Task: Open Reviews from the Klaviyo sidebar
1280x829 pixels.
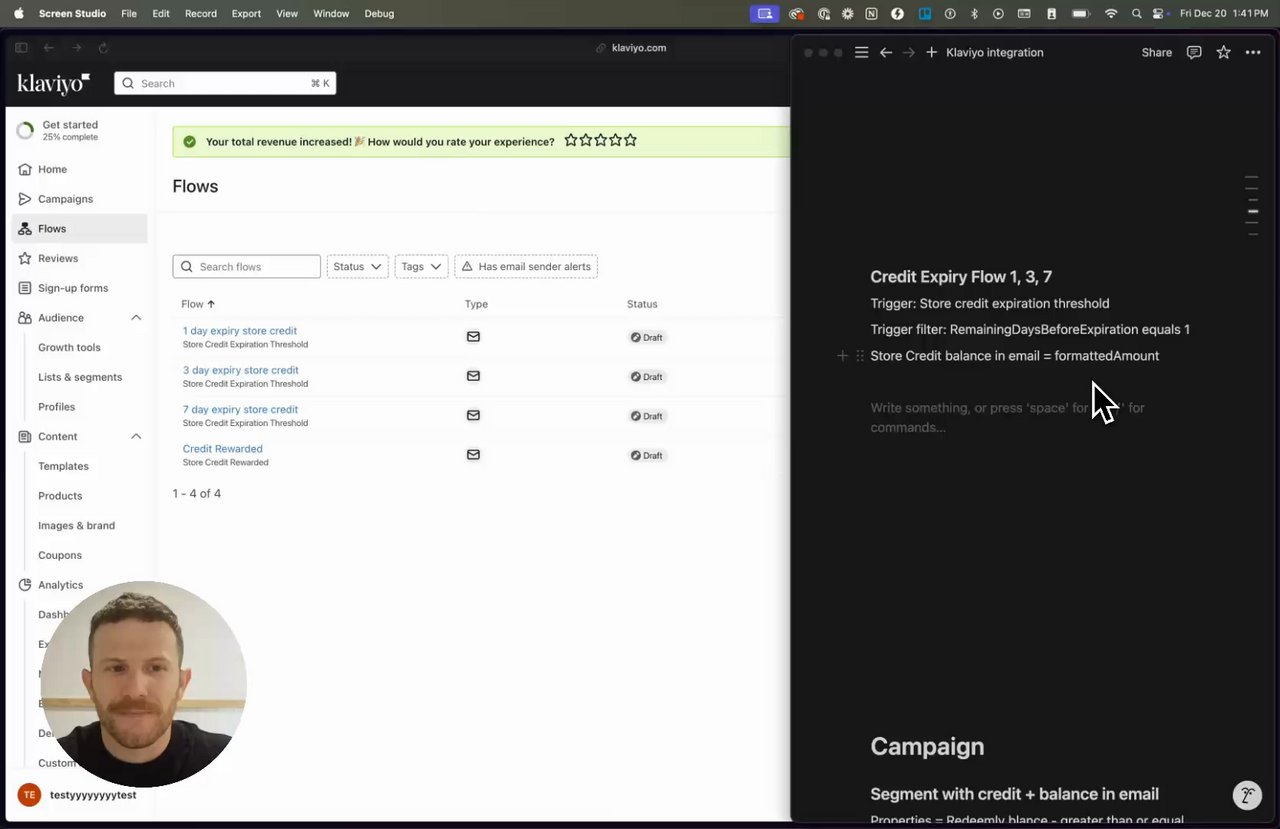Action: click(x=57, y=258)
